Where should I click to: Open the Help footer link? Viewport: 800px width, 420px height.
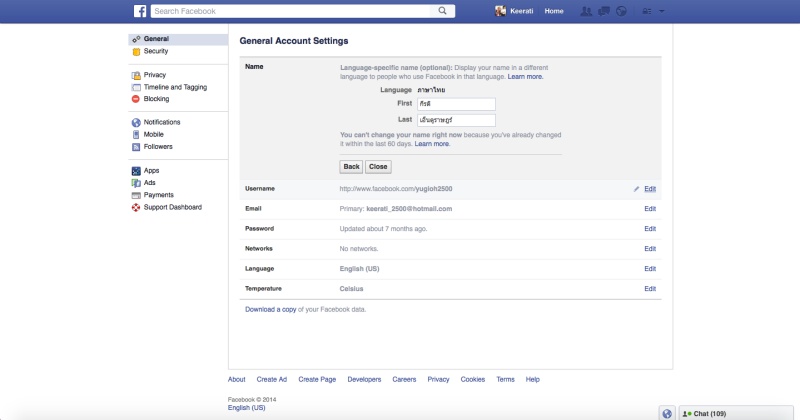pos(532,379)
